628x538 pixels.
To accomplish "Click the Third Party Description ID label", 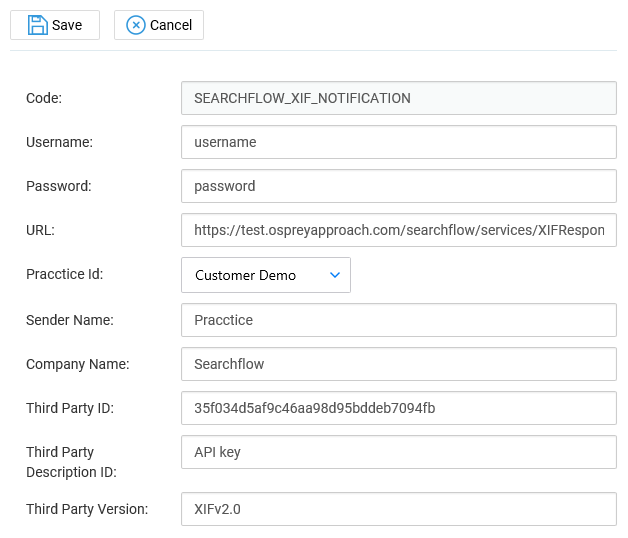I will (x=71, y=462).
